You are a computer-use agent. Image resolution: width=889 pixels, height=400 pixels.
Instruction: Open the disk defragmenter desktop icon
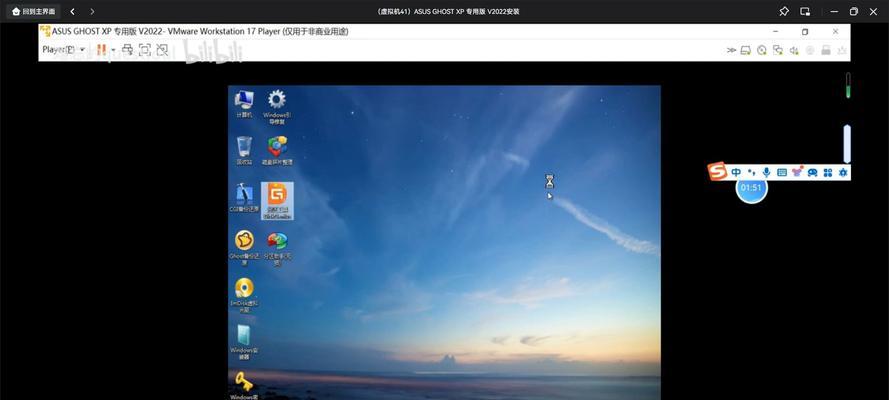point(277,151)
